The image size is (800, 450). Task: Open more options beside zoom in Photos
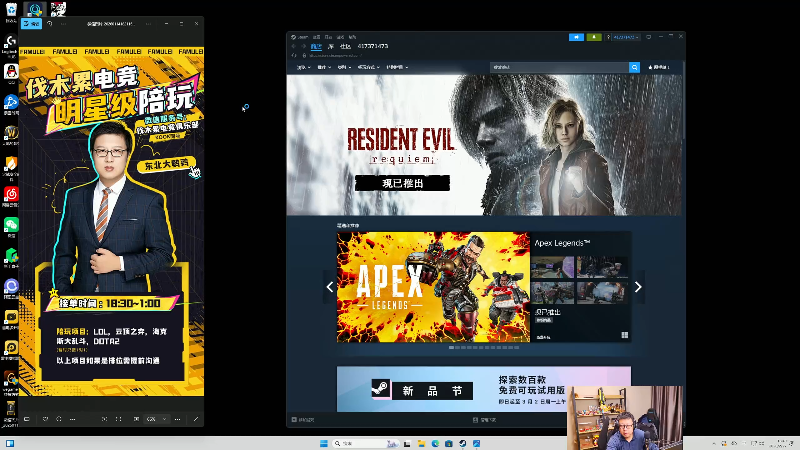coord(177,419)
